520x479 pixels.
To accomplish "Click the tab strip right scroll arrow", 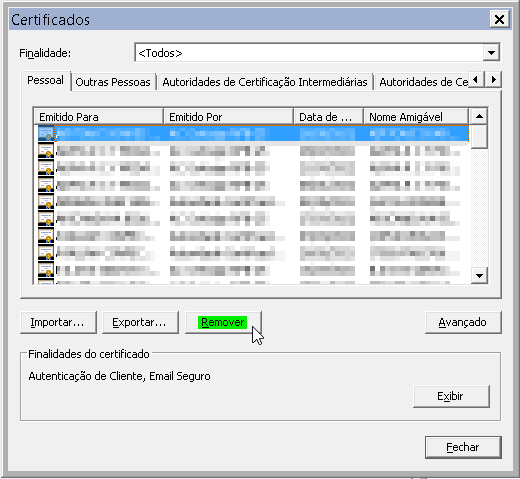I will pyautogui.click(x=493, y=80).
